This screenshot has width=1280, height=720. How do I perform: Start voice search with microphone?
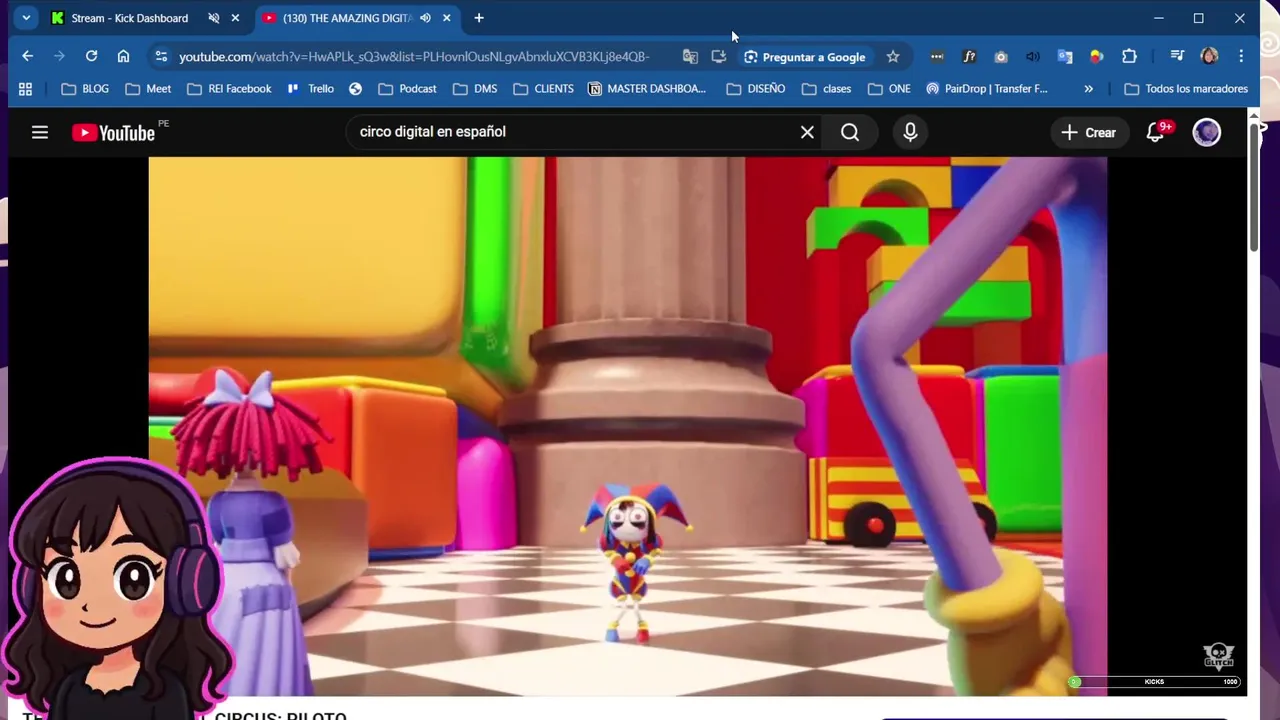tap(910, 132)
